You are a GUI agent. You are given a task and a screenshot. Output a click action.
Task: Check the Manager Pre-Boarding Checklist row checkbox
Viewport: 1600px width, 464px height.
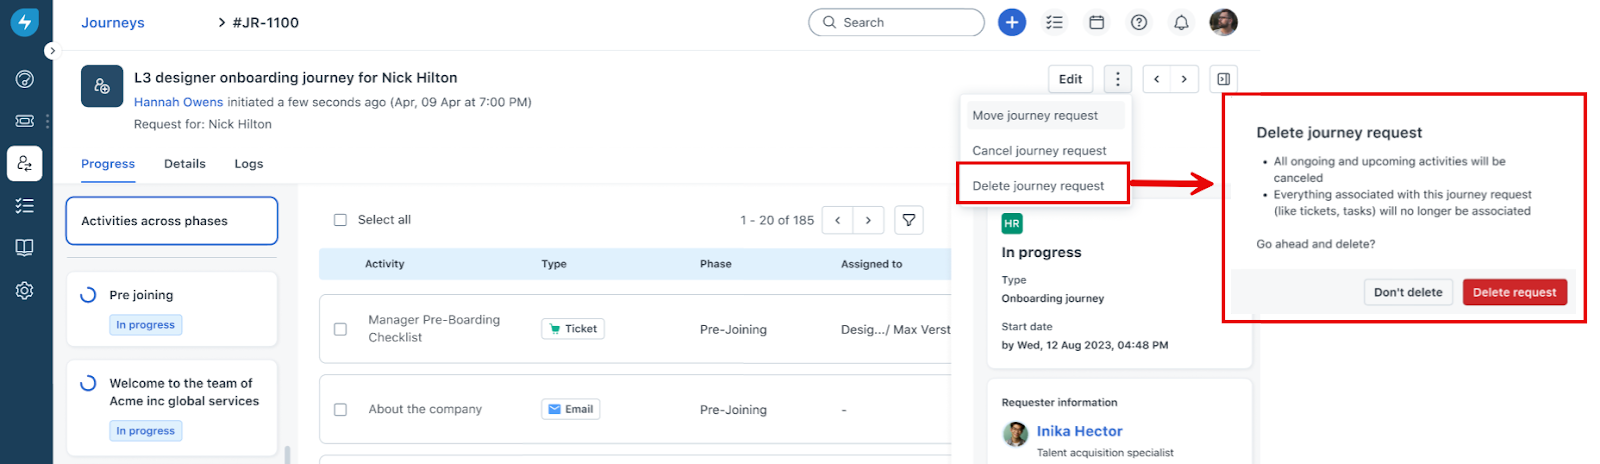pyautogui.click(x=340, y=329)
